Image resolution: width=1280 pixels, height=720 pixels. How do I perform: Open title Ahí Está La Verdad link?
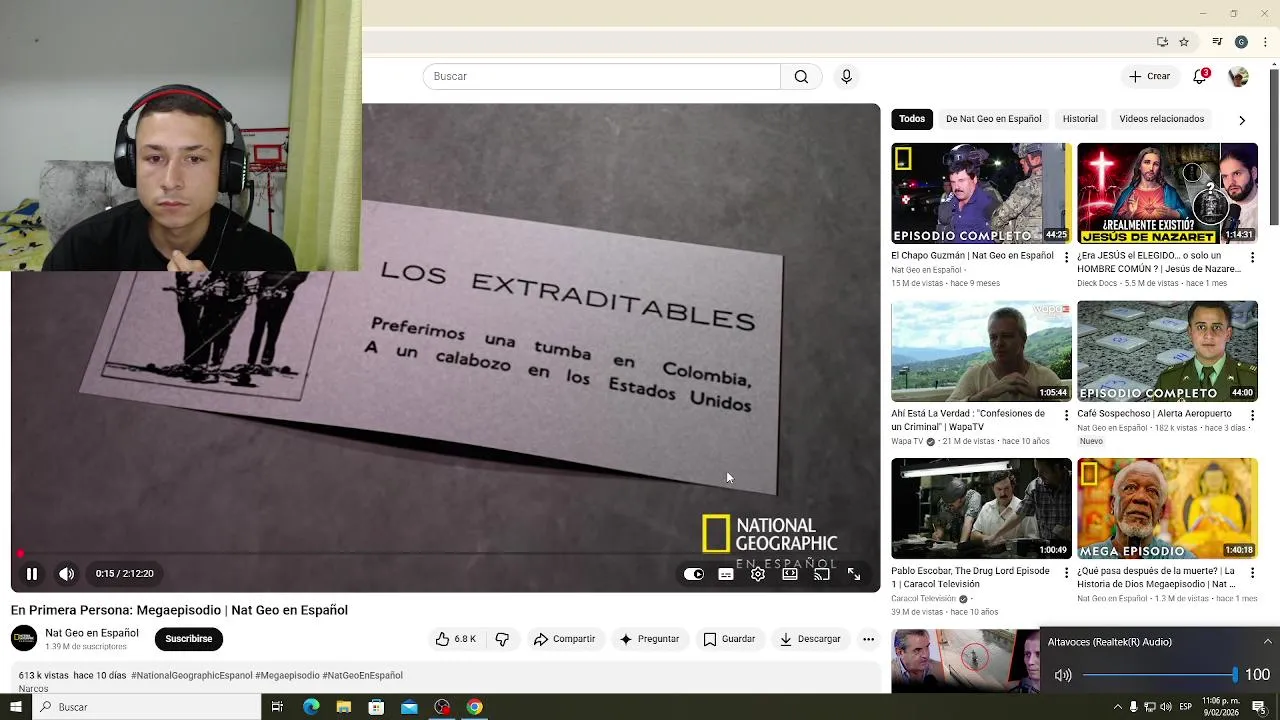pos(968,420)
